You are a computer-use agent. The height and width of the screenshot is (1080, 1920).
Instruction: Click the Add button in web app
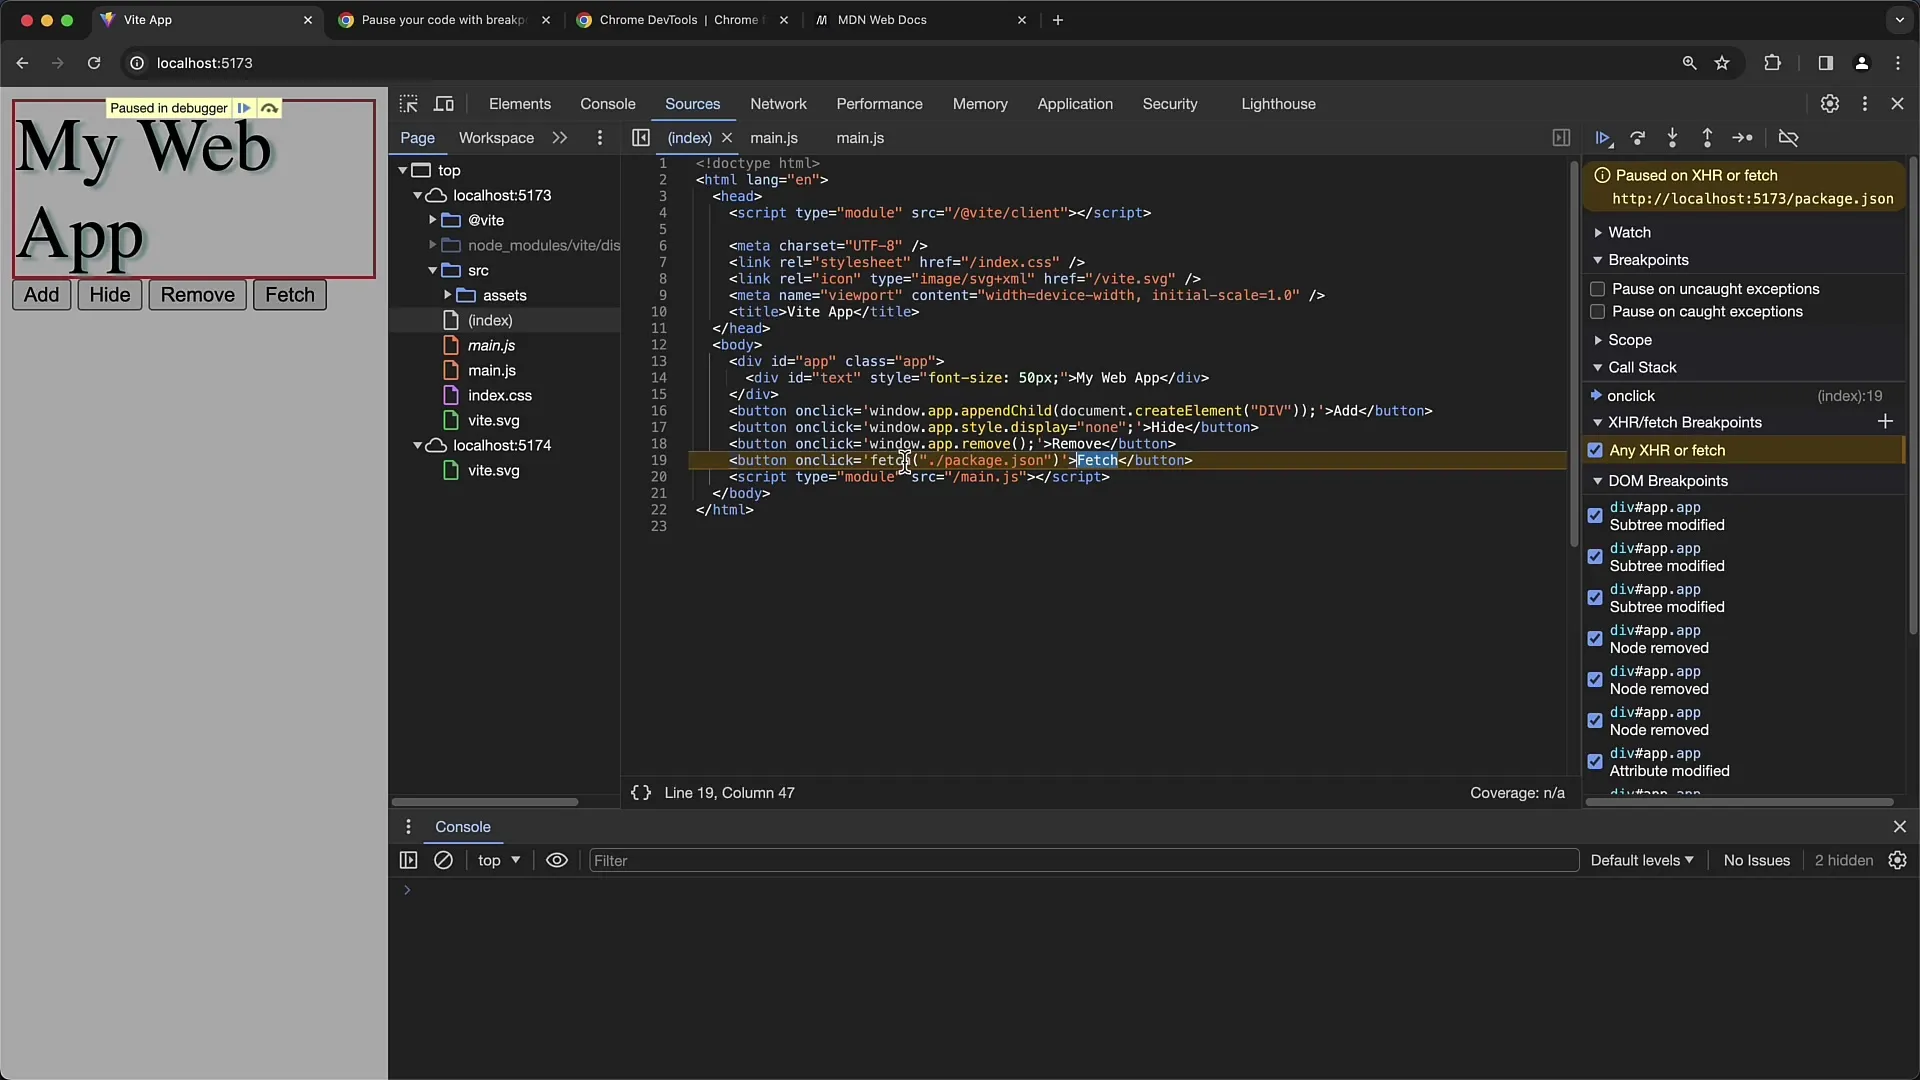point(42,294)
